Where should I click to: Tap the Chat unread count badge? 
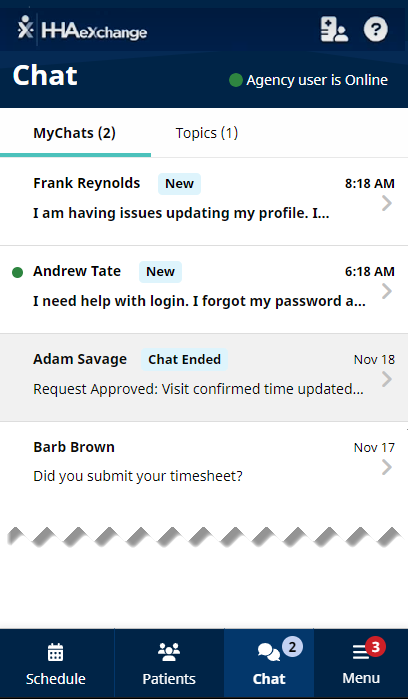(x=292, y=646)
